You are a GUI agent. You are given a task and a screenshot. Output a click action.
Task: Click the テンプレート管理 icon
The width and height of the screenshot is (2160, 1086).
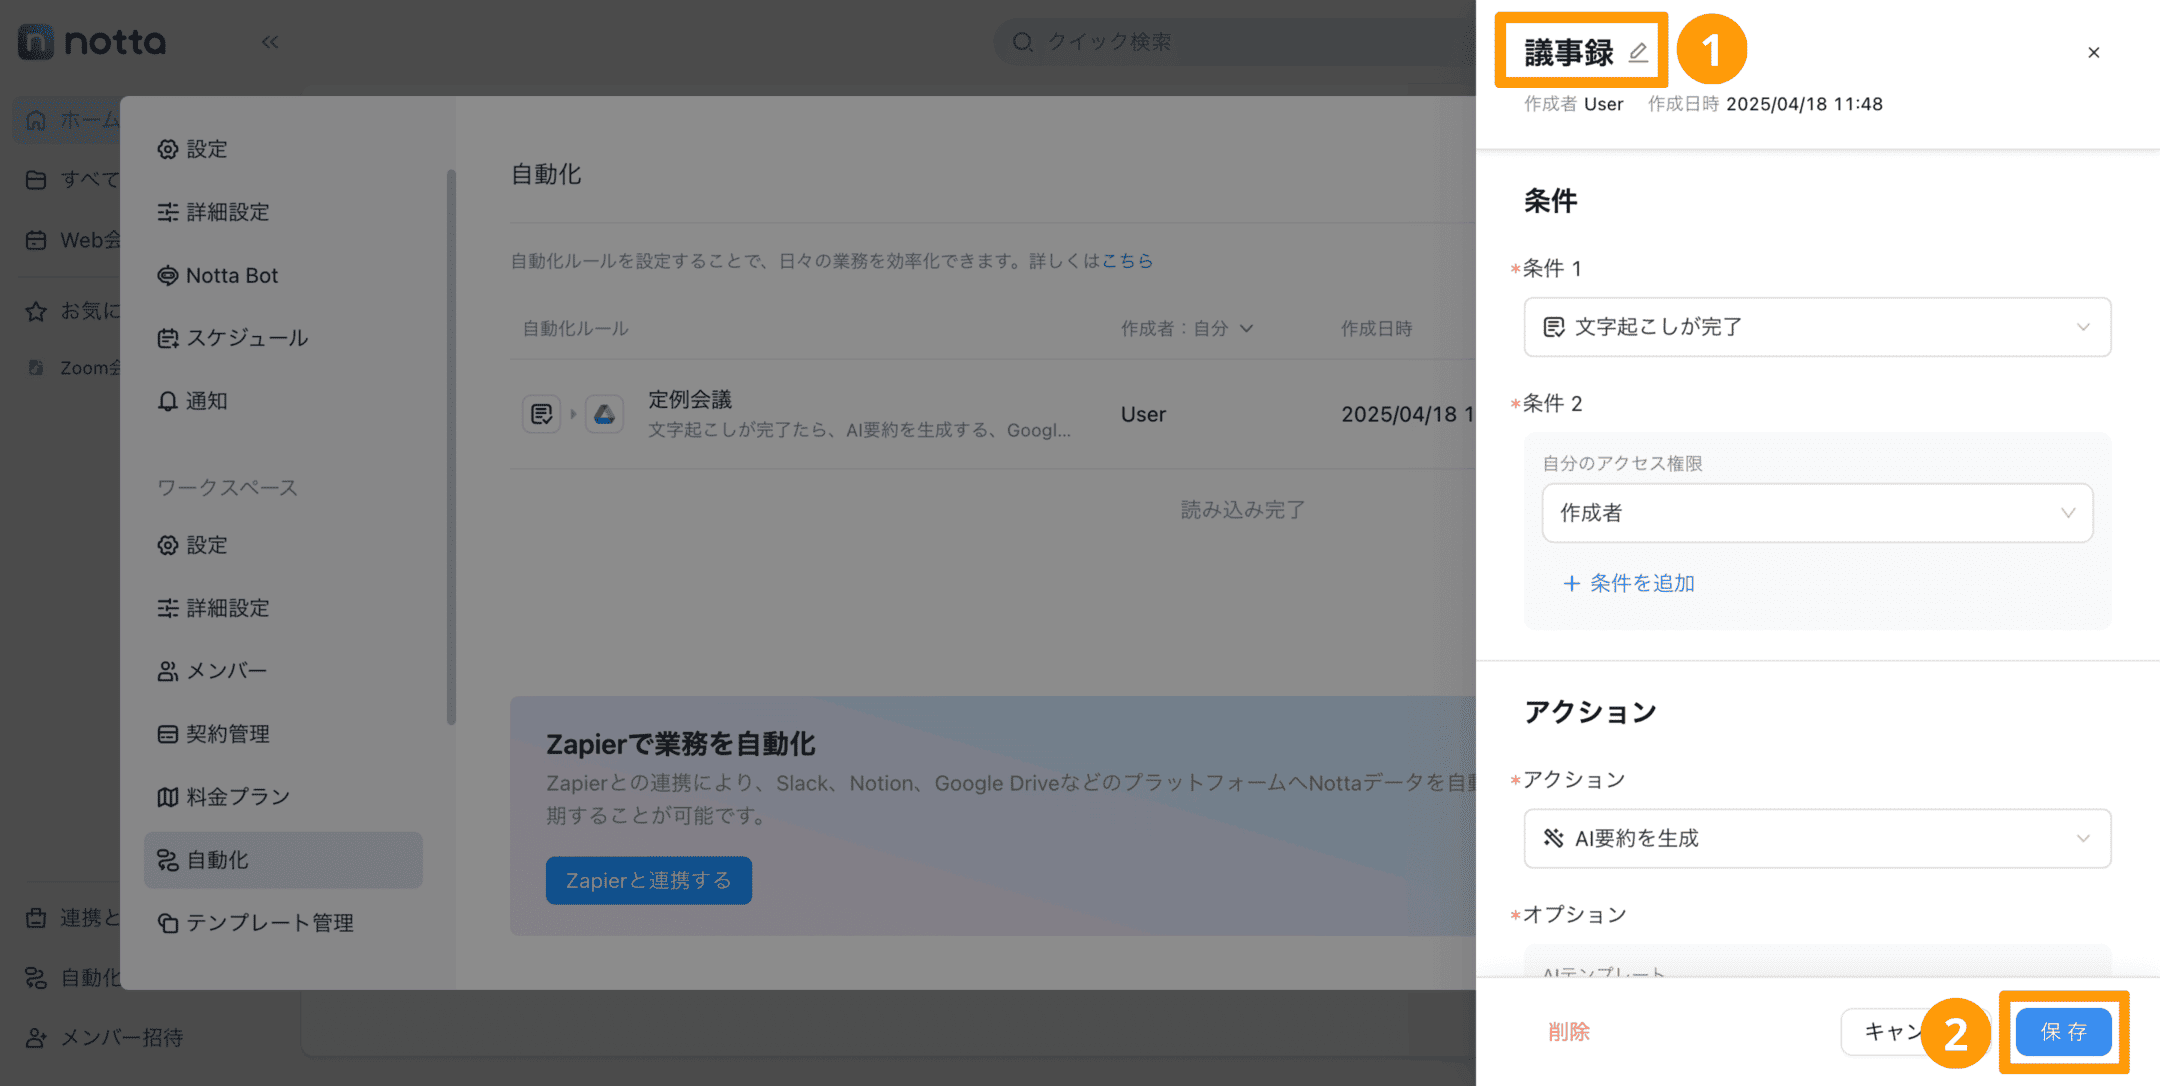tap(167, 924)
